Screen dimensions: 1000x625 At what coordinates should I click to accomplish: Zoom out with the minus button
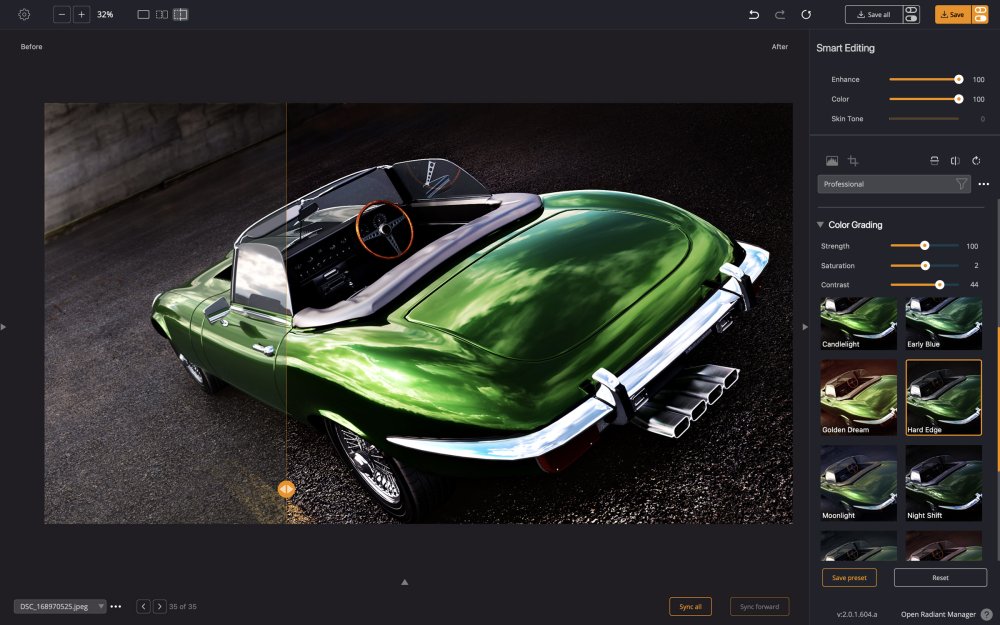pos(62,14)
